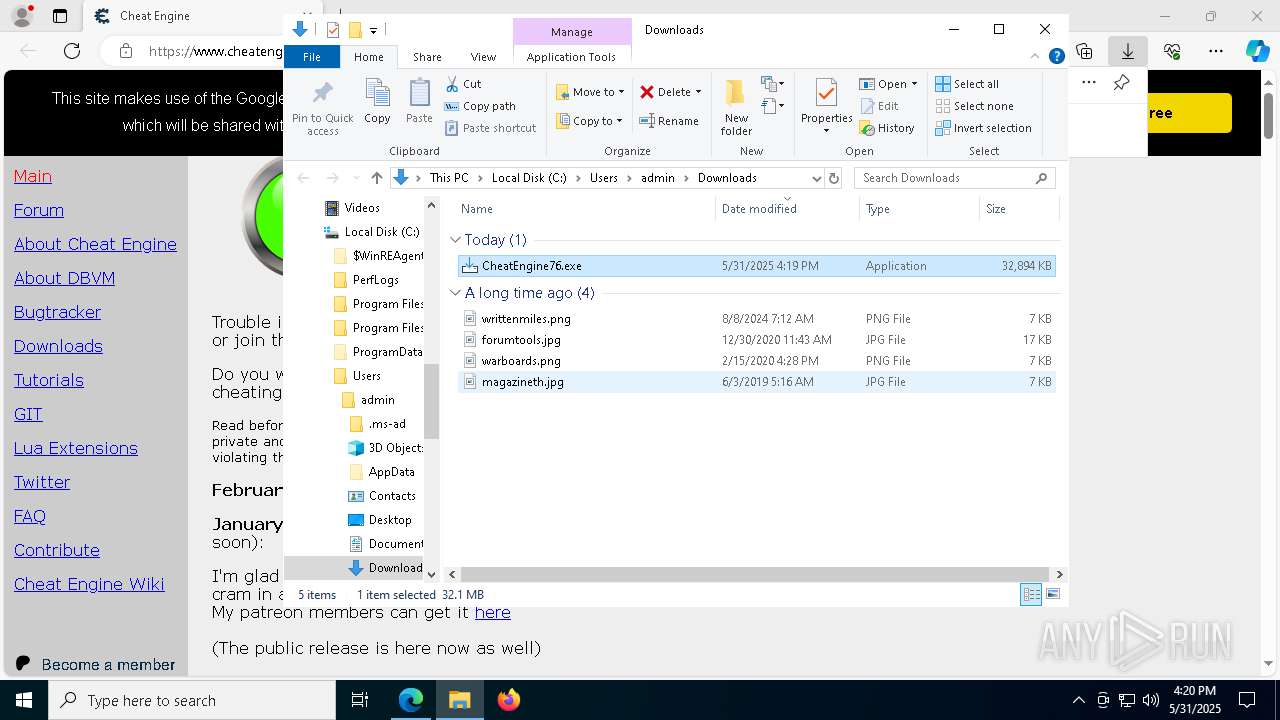1280x720 pixels.
Task: Open Application Tools tab
Action: pyautogui.click(x=571, y=57)
